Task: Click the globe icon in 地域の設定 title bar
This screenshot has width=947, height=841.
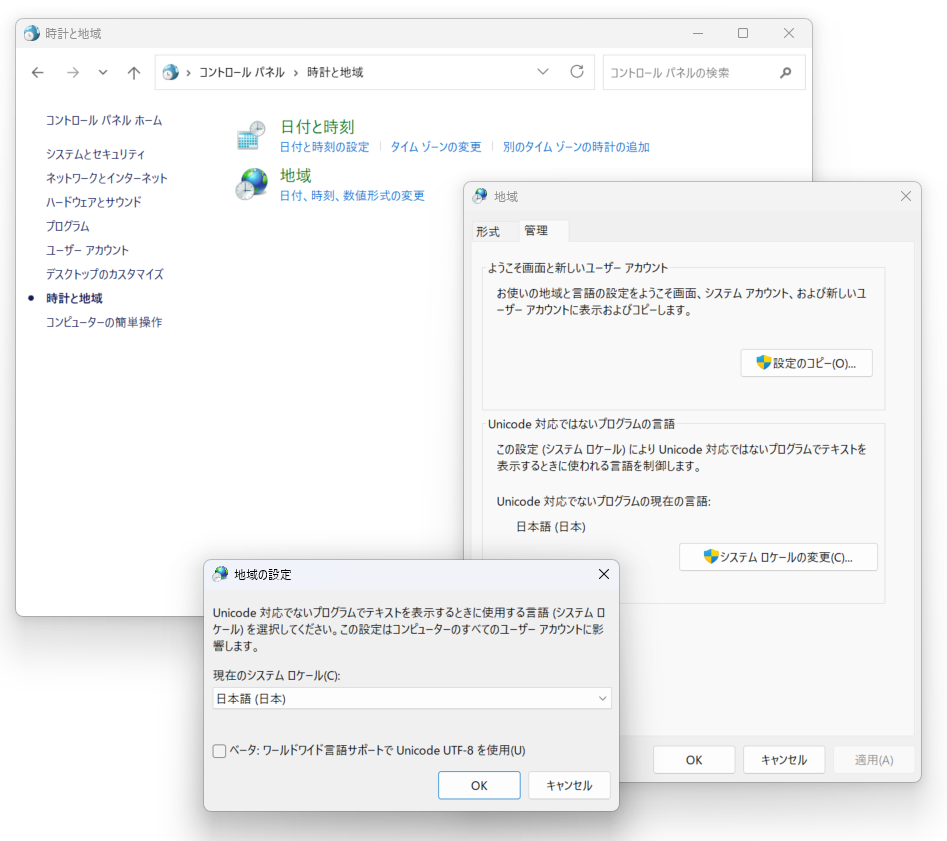Action: [x=219, y=574]
